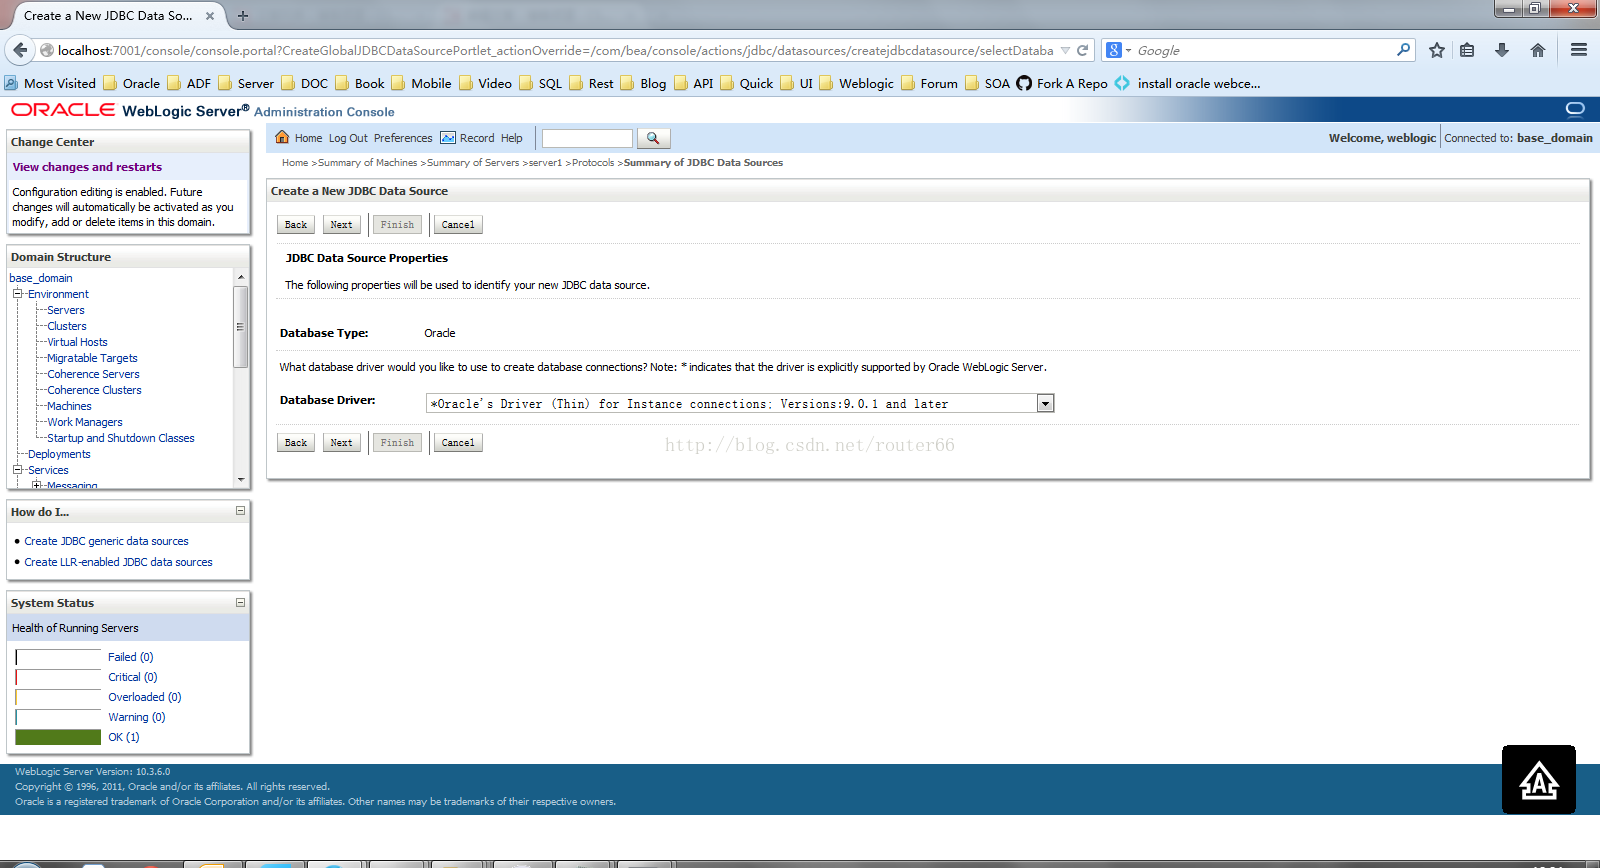Viewport: 1600px width, 868px height.
Task: Click console search magnifier button
Action: (x=653, y=138)
